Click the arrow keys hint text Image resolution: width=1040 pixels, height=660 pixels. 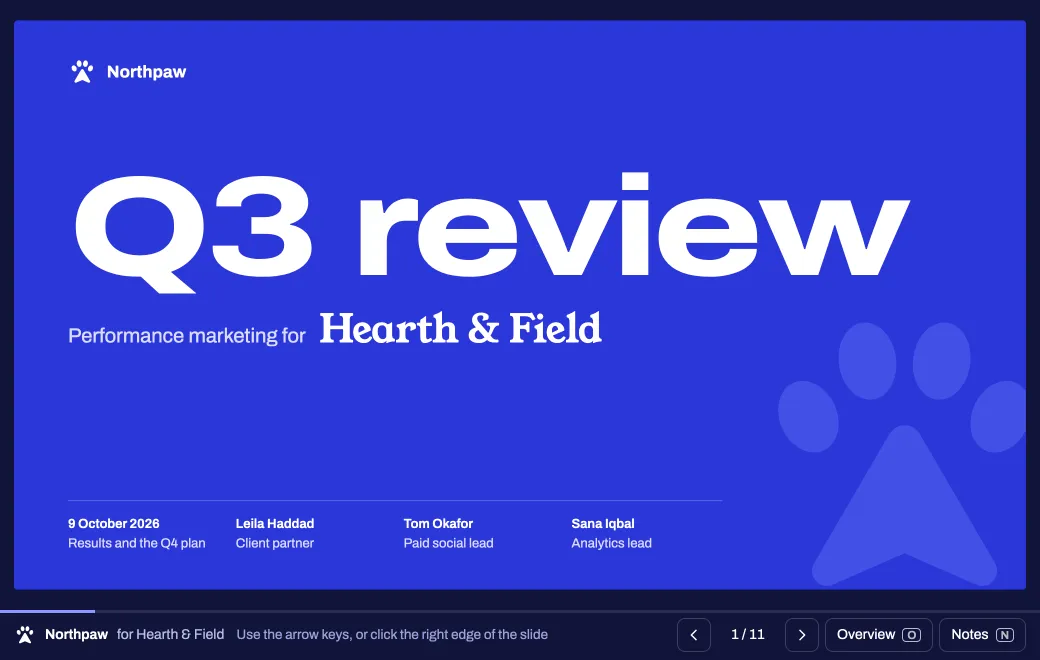pyautogui.click(x=392, y=635)
